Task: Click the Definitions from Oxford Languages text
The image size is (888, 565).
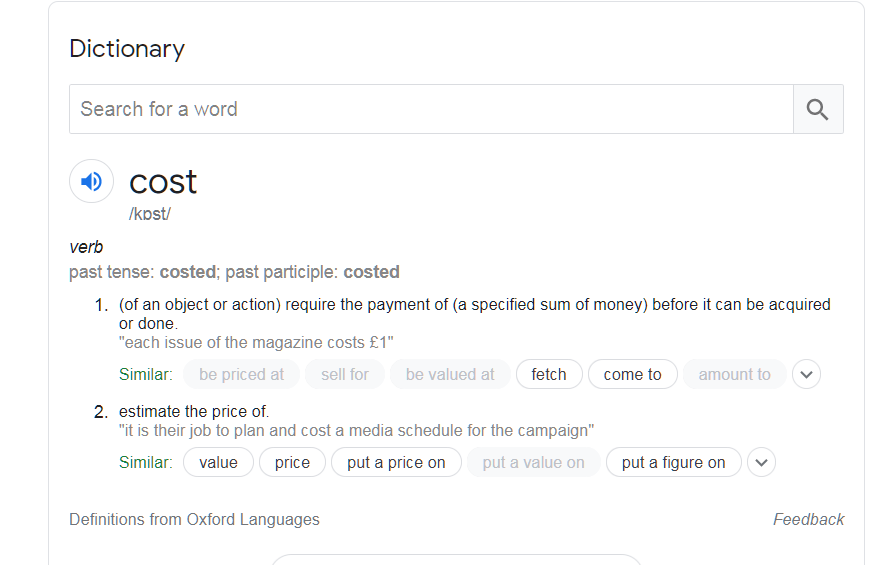Action: tap(194, 519)
